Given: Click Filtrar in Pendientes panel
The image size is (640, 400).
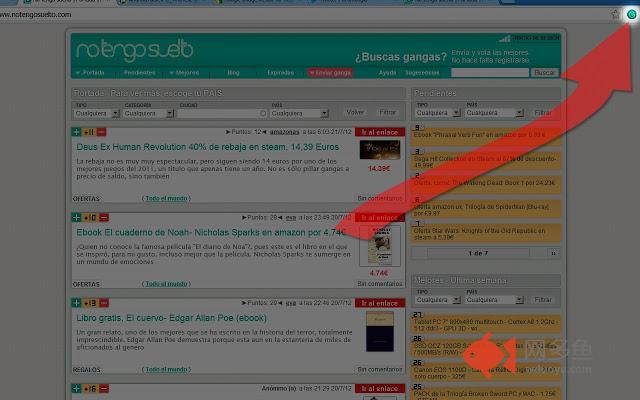Looking at the screenshot, I should click(x=543, y=113).
